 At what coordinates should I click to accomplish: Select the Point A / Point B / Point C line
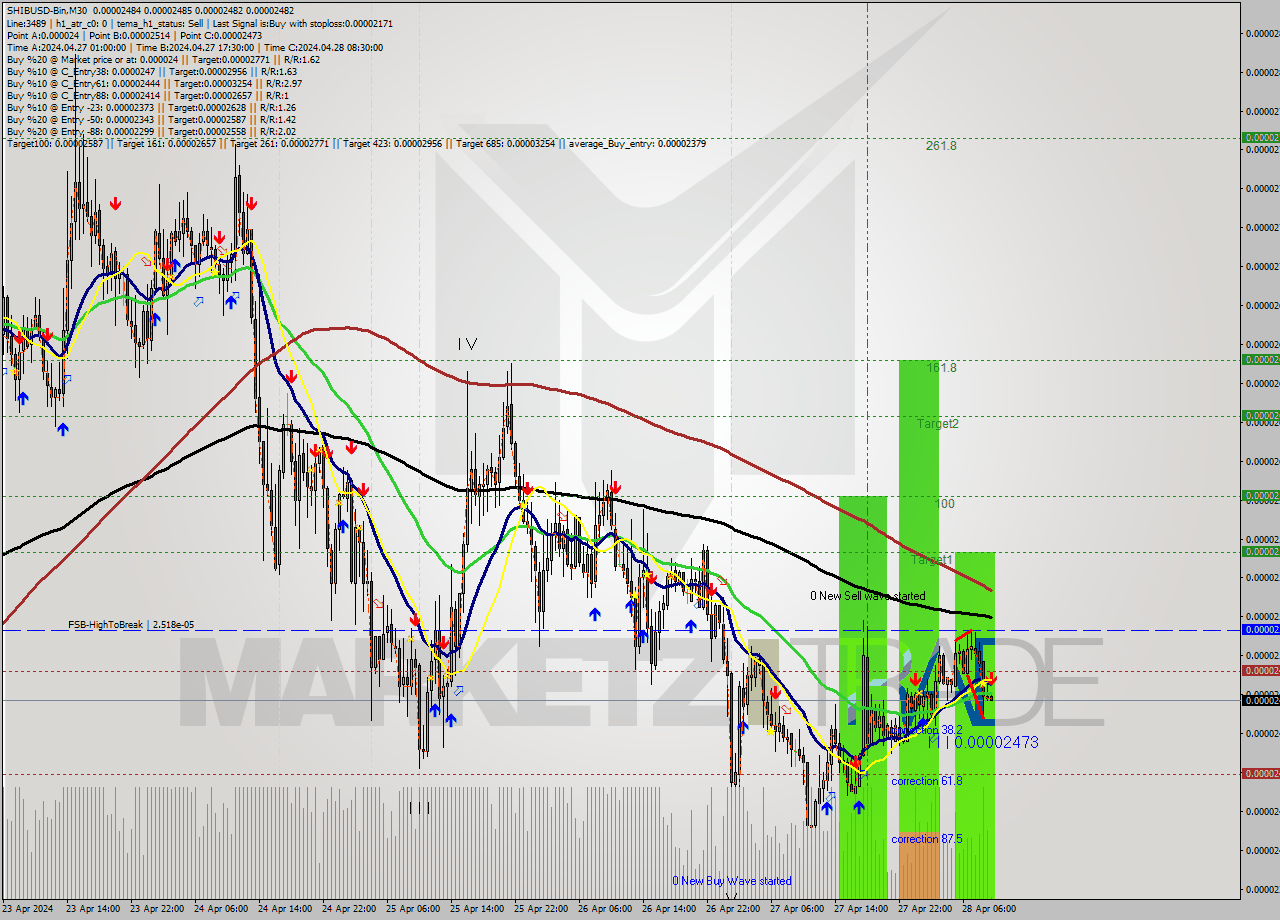tap(134, 36)
